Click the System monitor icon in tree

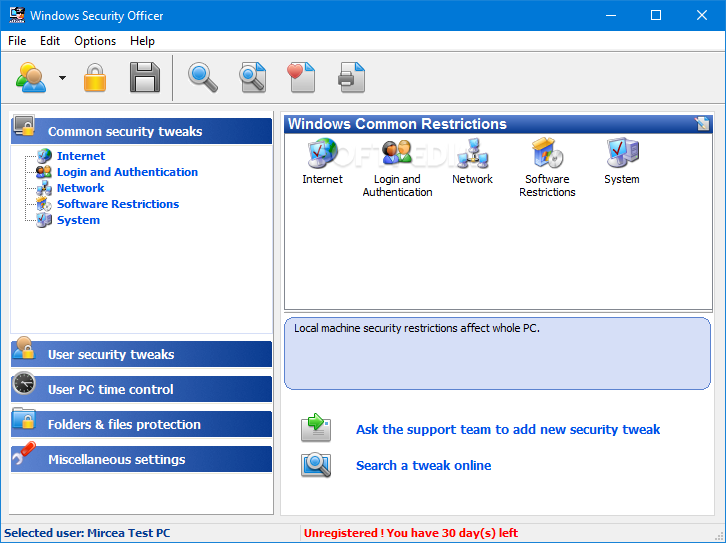pos(44,220)
